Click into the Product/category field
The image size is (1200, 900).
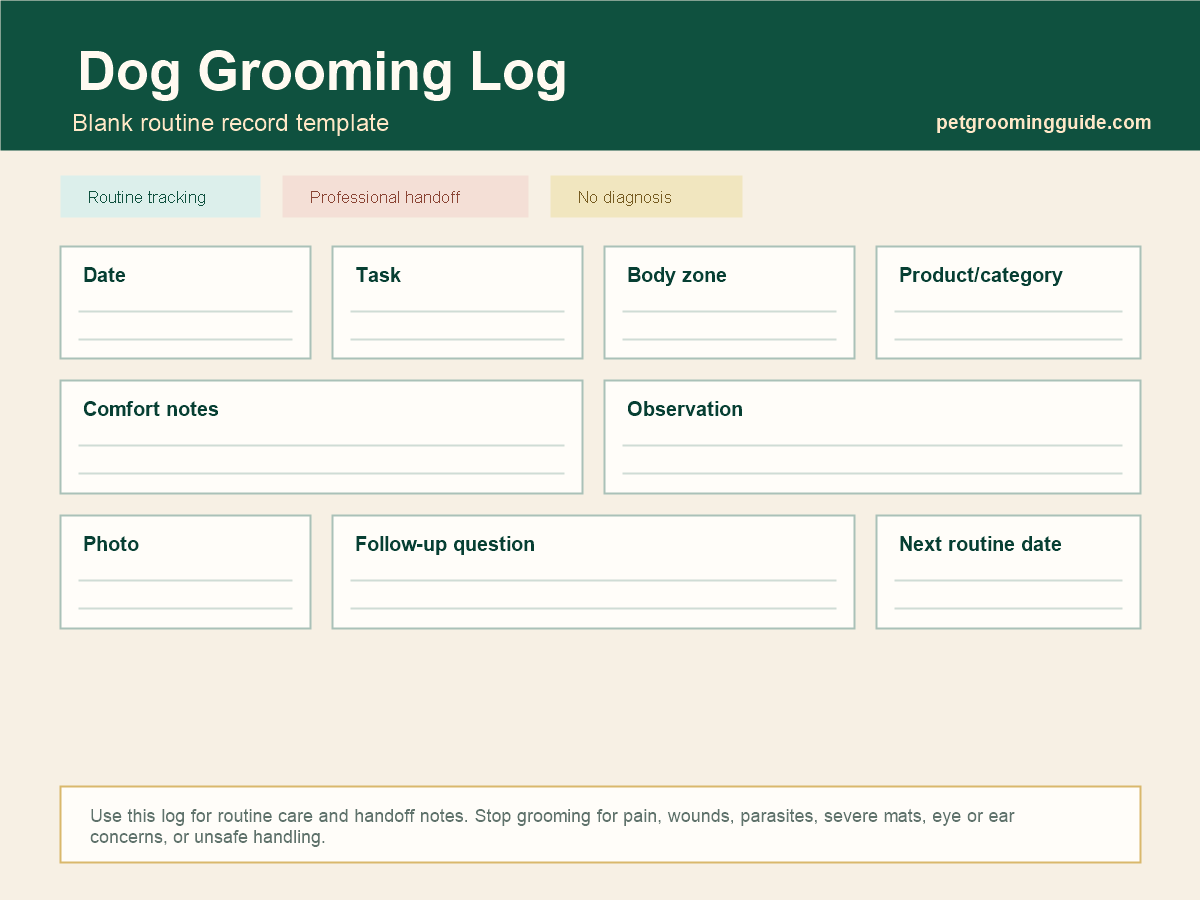(1008, 302)
